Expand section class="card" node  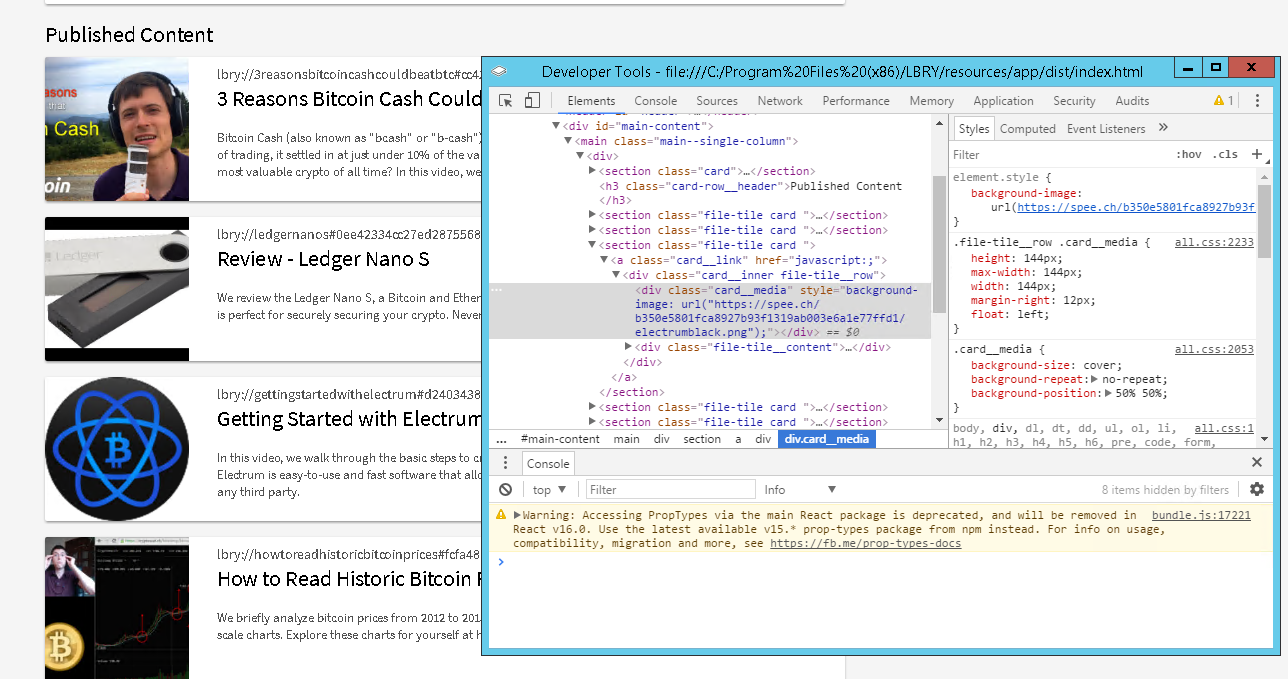pos(593,171)
